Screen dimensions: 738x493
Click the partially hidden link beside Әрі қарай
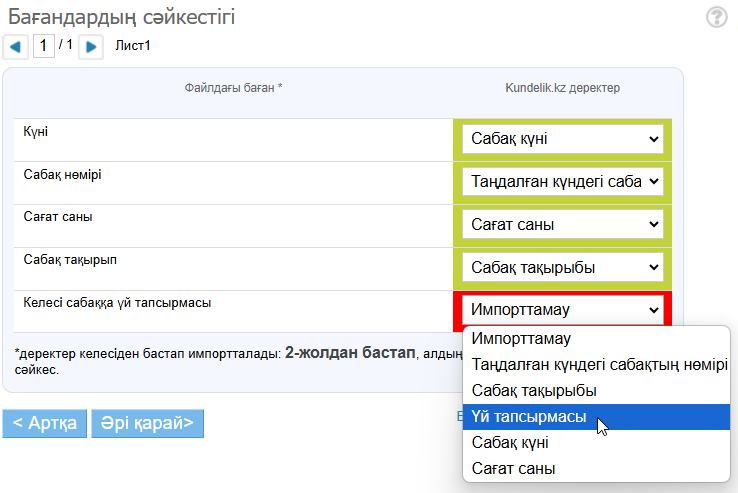tap(459, 415)
